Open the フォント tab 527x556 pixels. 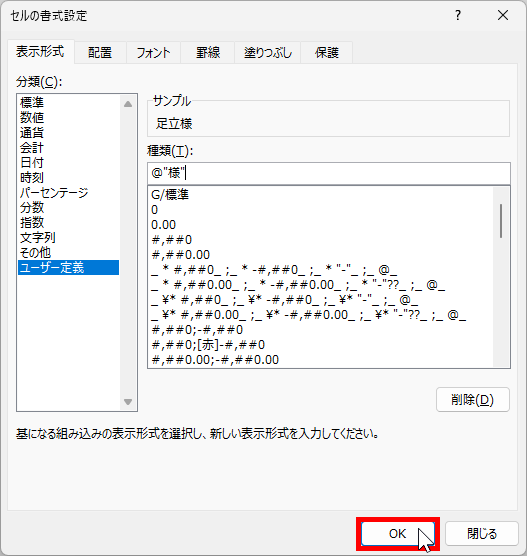[154, 52]
